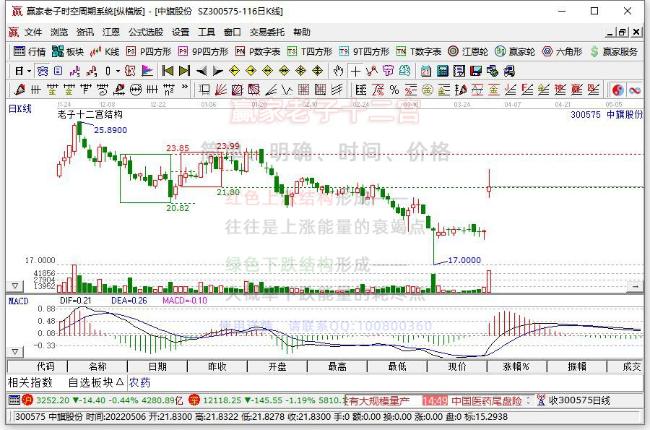Open the 江恩 menu
The image size is (650, 430).
click(111, 32)
